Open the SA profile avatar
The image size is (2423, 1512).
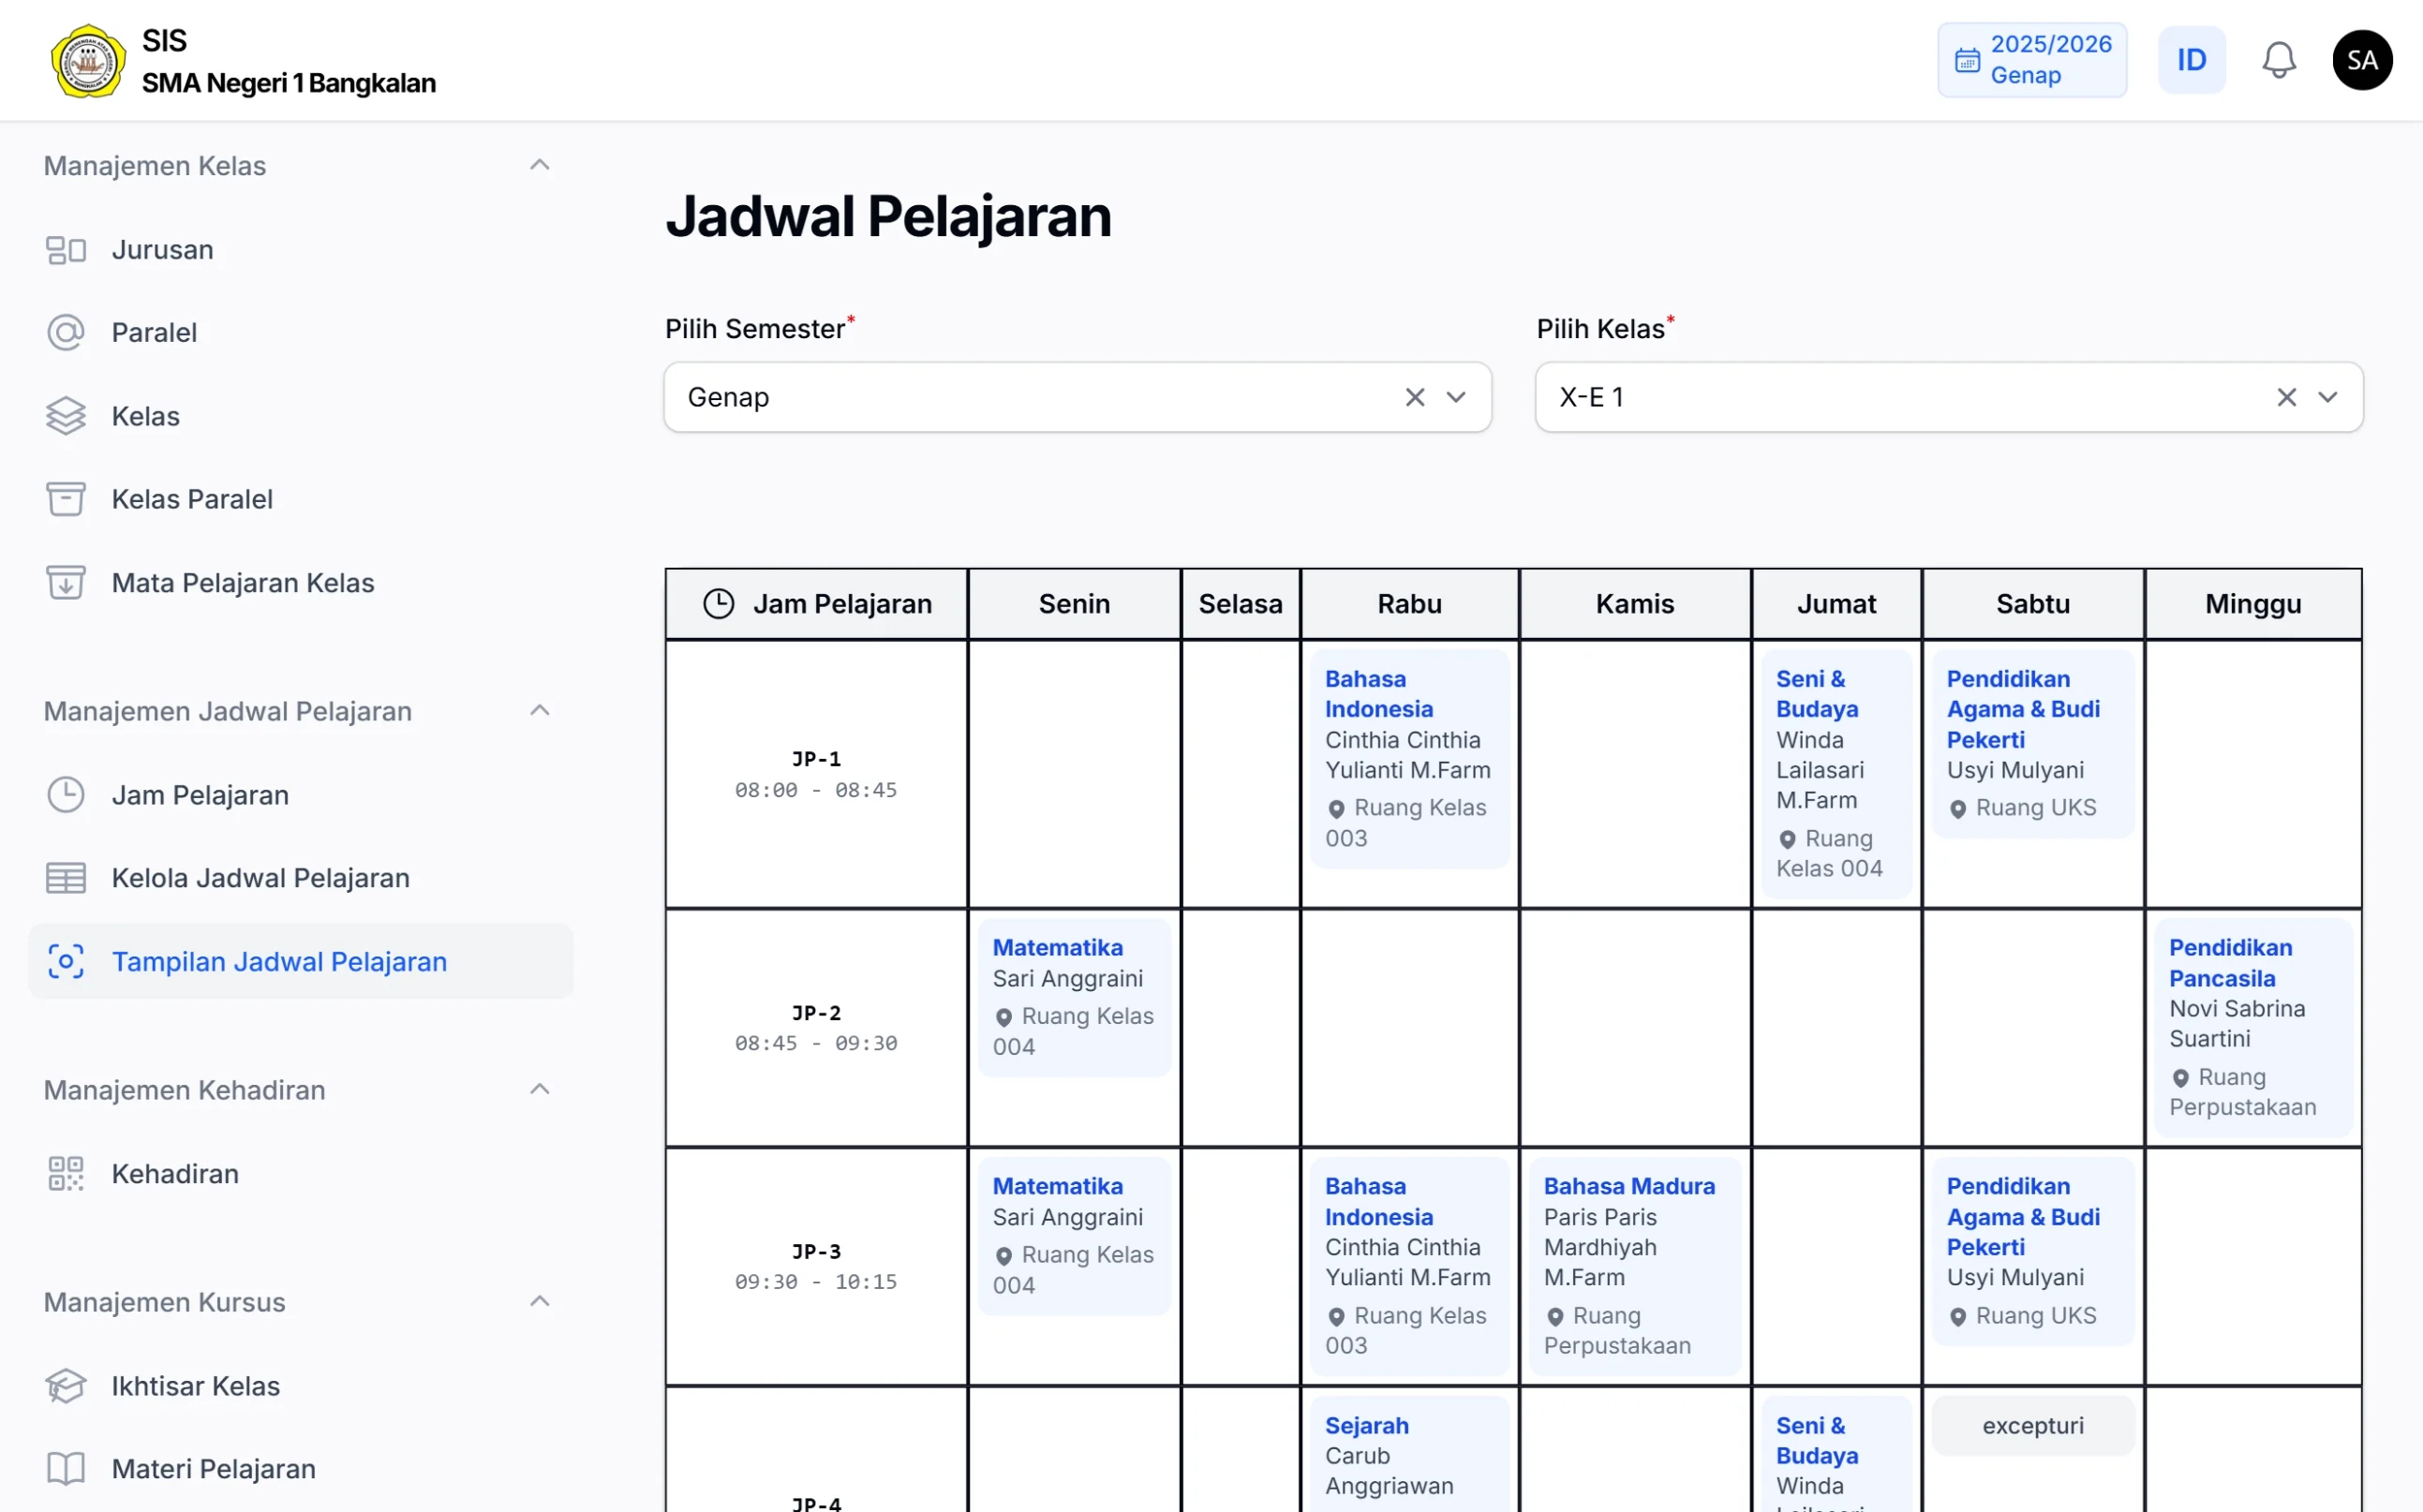(2362, 59)
